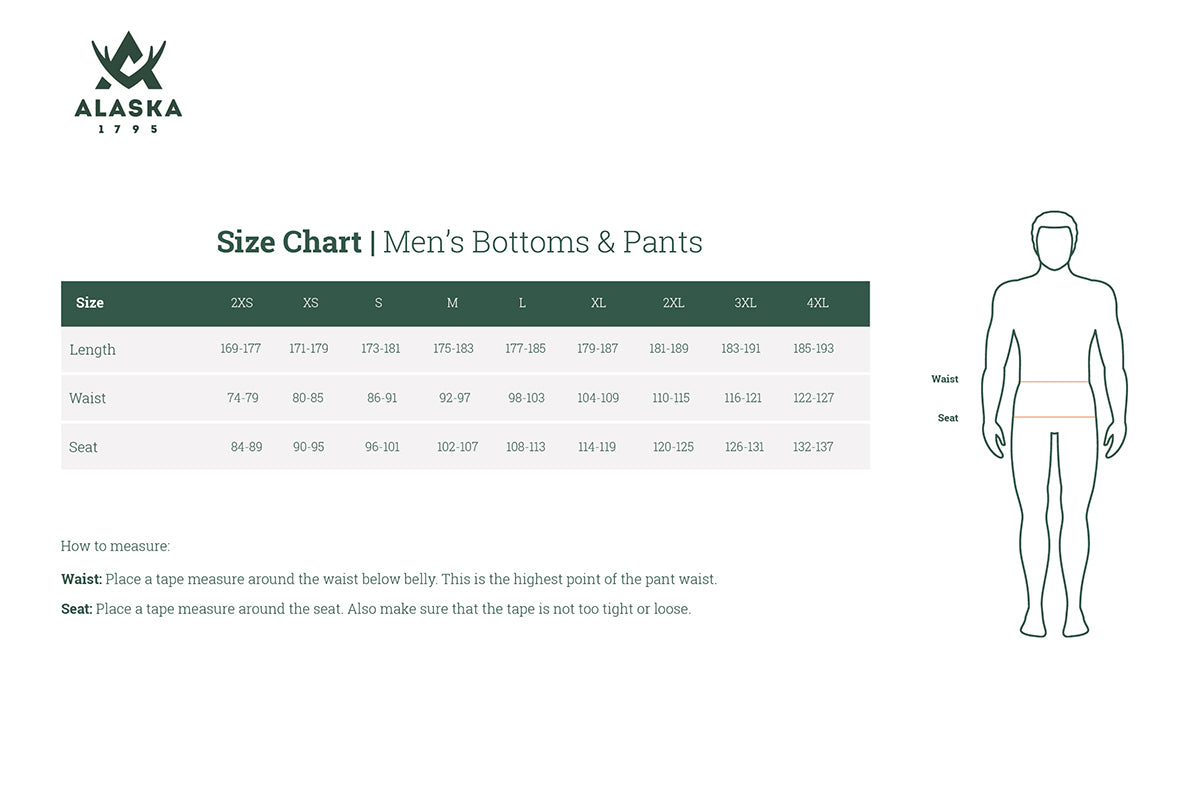Click the bold Waist measuring instruction
Screen dimensions: 1200x800
point(82,579)
